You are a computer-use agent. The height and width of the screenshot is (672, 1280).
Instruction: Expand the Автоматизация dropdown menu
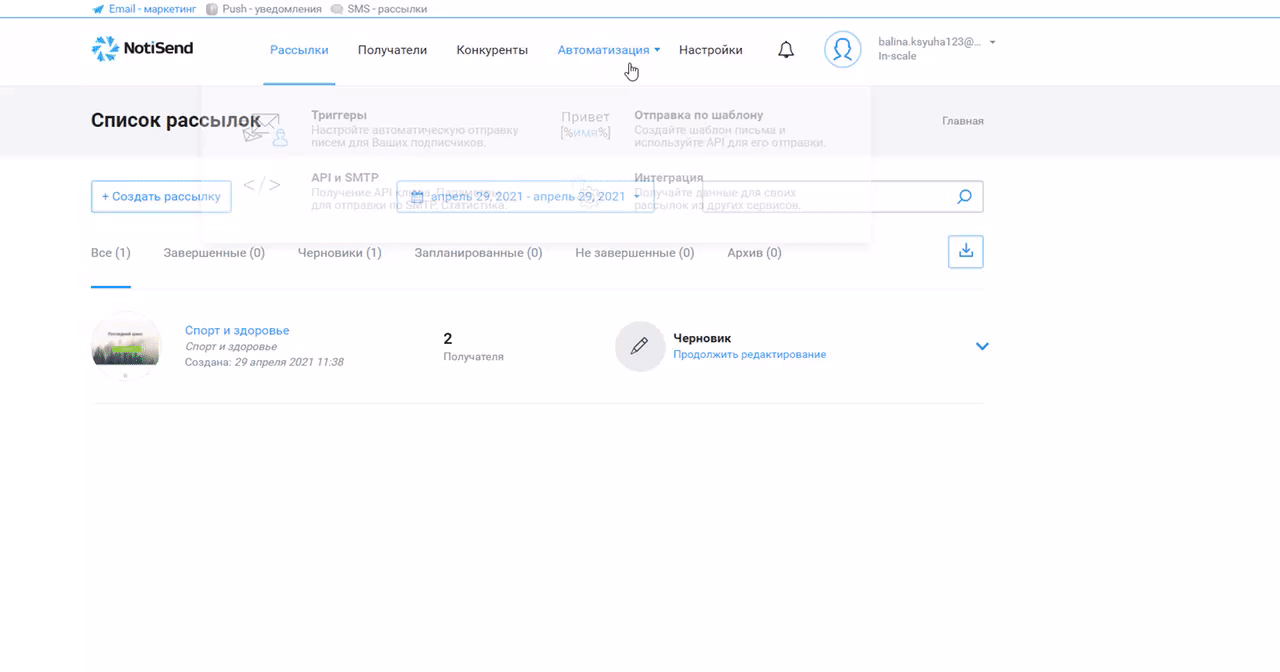pos(609,50)
